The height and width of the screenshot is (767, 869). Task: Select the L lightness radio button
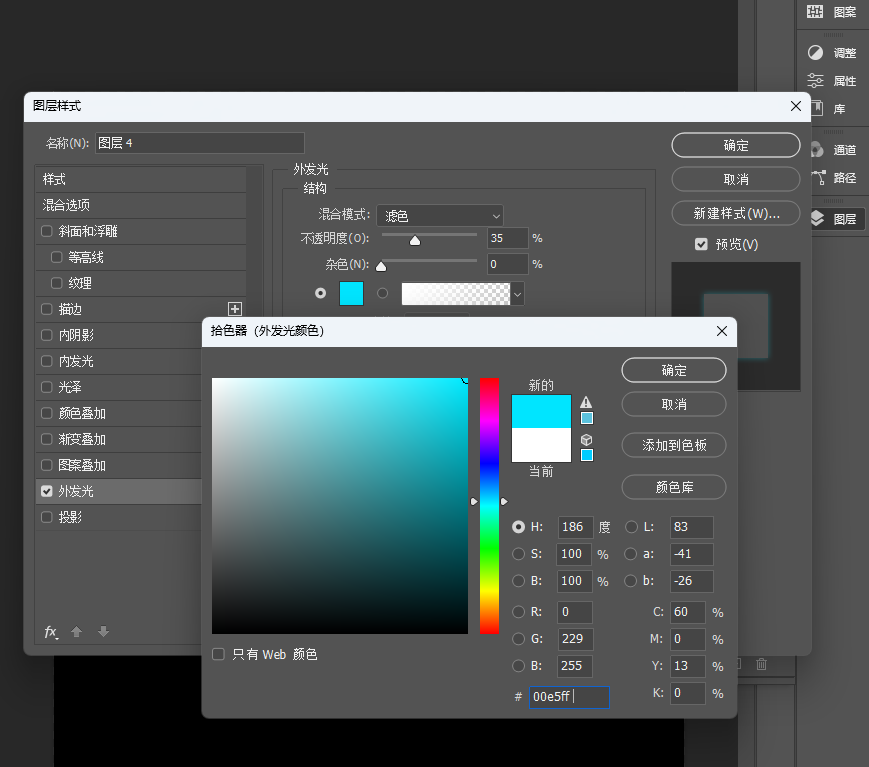pos(631,527)
